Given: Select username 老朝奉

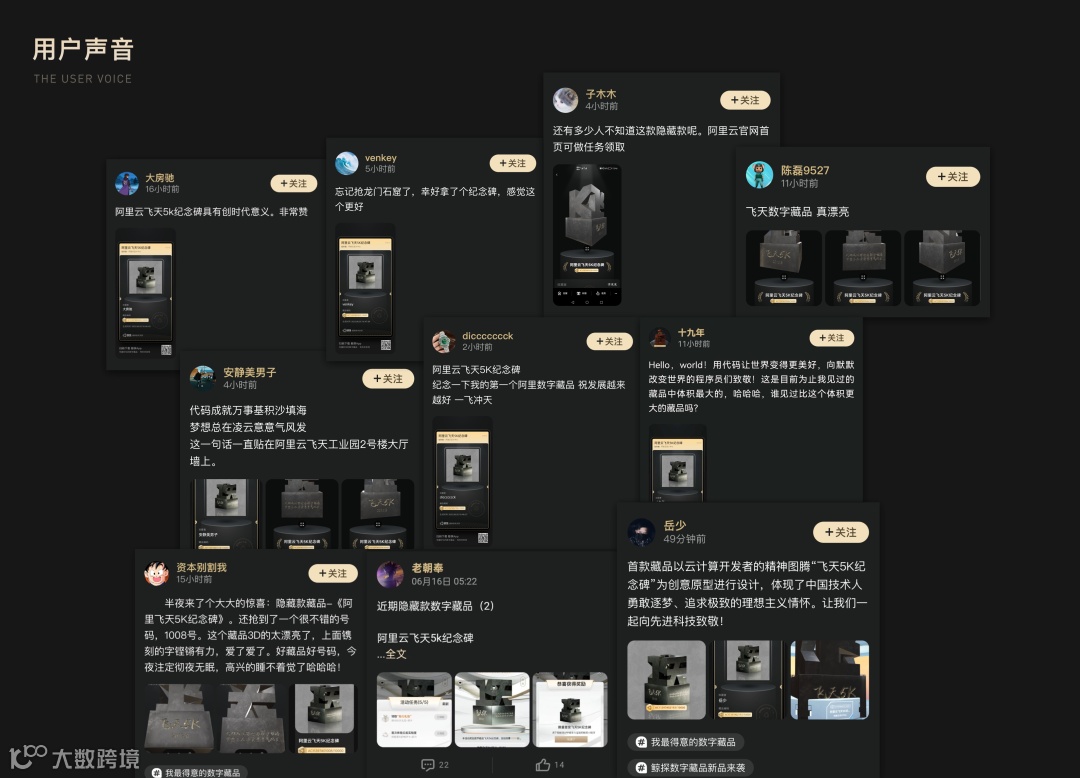Looking at the screenshot, I should coord(427,568).
